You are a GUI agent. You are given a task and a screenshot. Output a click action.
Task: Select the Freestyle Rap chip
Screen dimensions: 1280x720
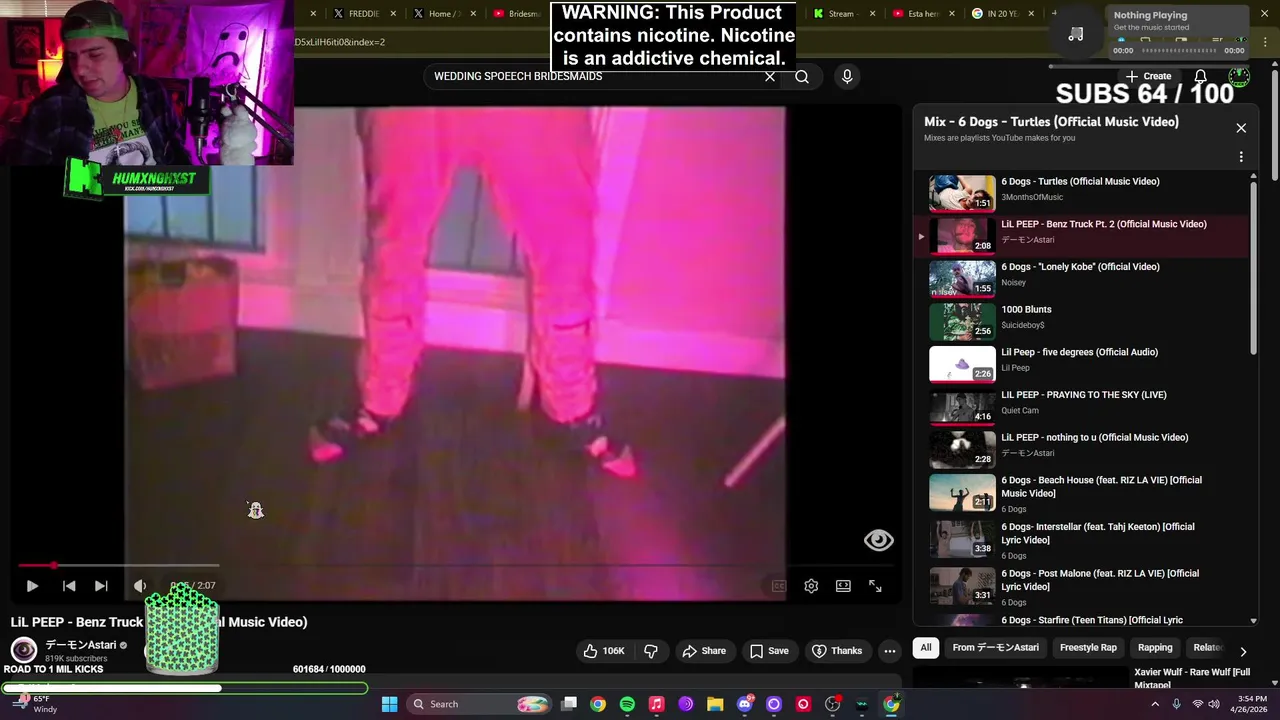click(x=1088, y=648)
